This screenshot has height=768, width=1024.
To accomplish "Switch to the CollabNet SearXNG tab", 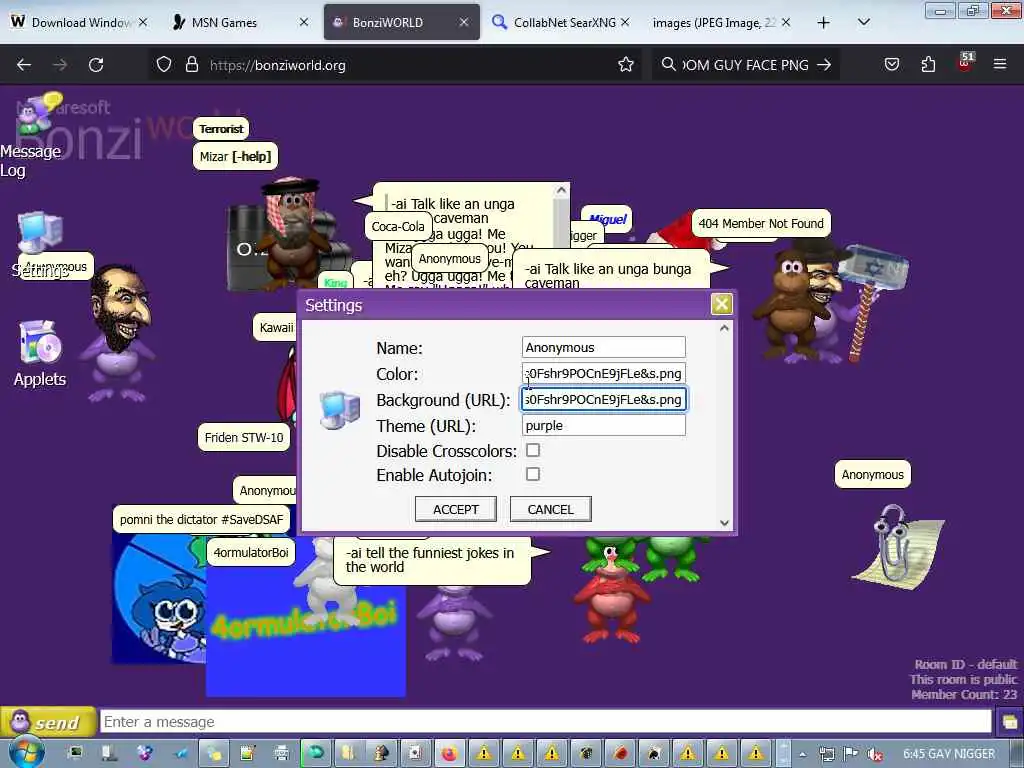I will pos(562,22).
